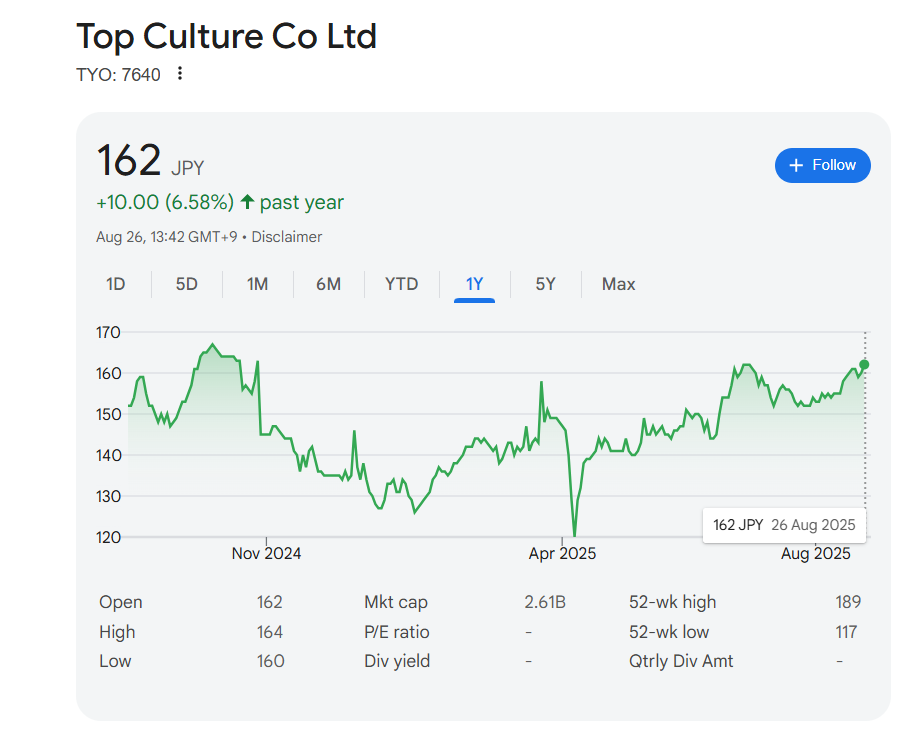
Task: Click the 2.61B market cap value
Action: 545,602
